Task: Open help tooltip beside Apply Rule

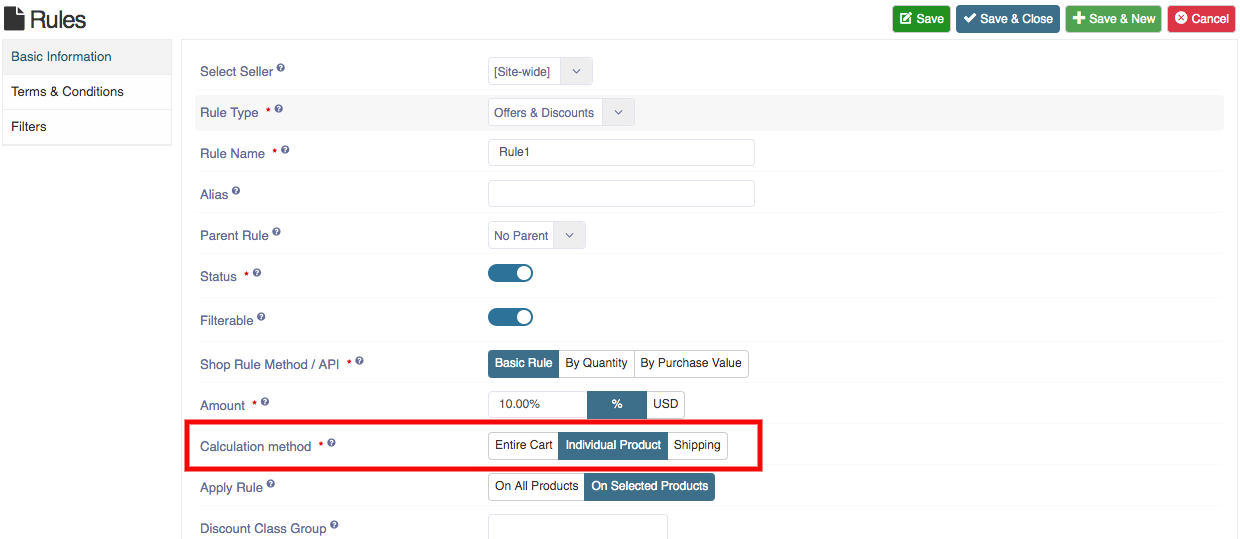Action: point(270,484)
